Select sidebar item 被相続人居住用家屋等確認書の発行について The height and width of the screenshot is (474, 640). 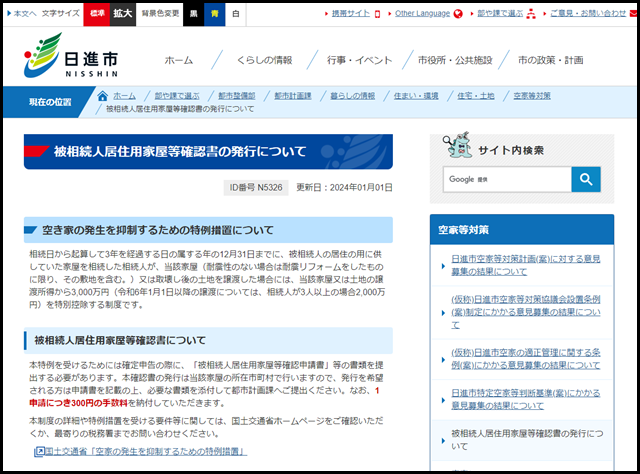tap(527, 440)
